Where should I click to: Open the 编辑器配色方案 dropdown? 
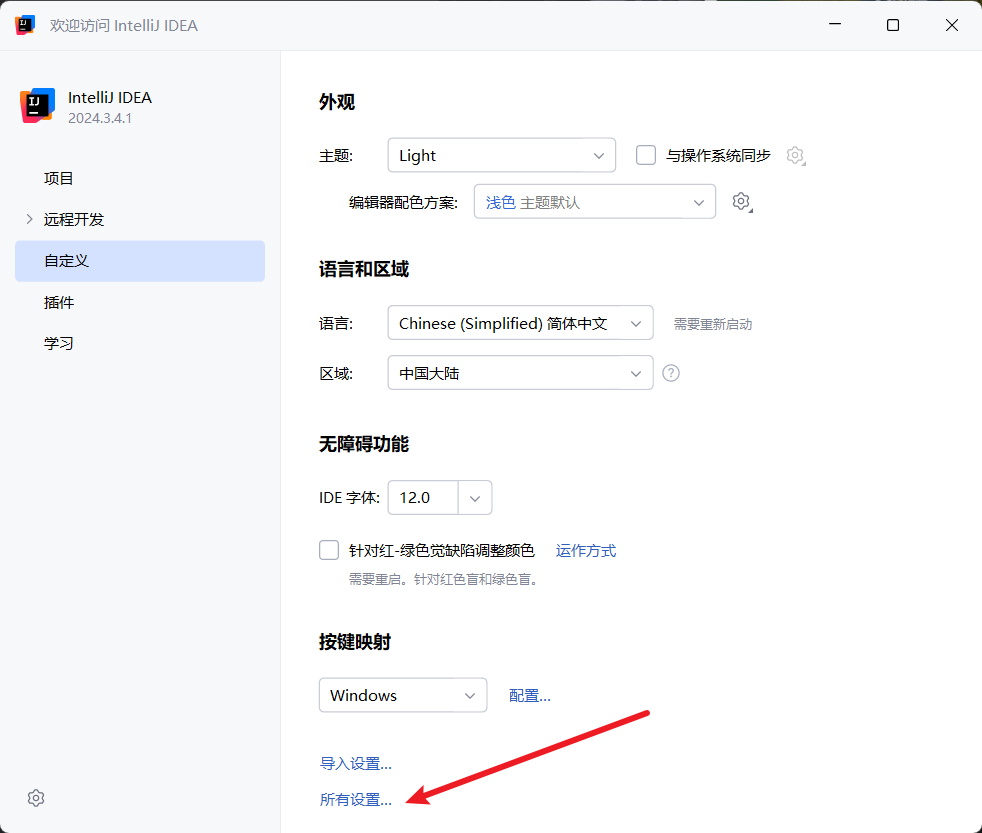[594, 202]
